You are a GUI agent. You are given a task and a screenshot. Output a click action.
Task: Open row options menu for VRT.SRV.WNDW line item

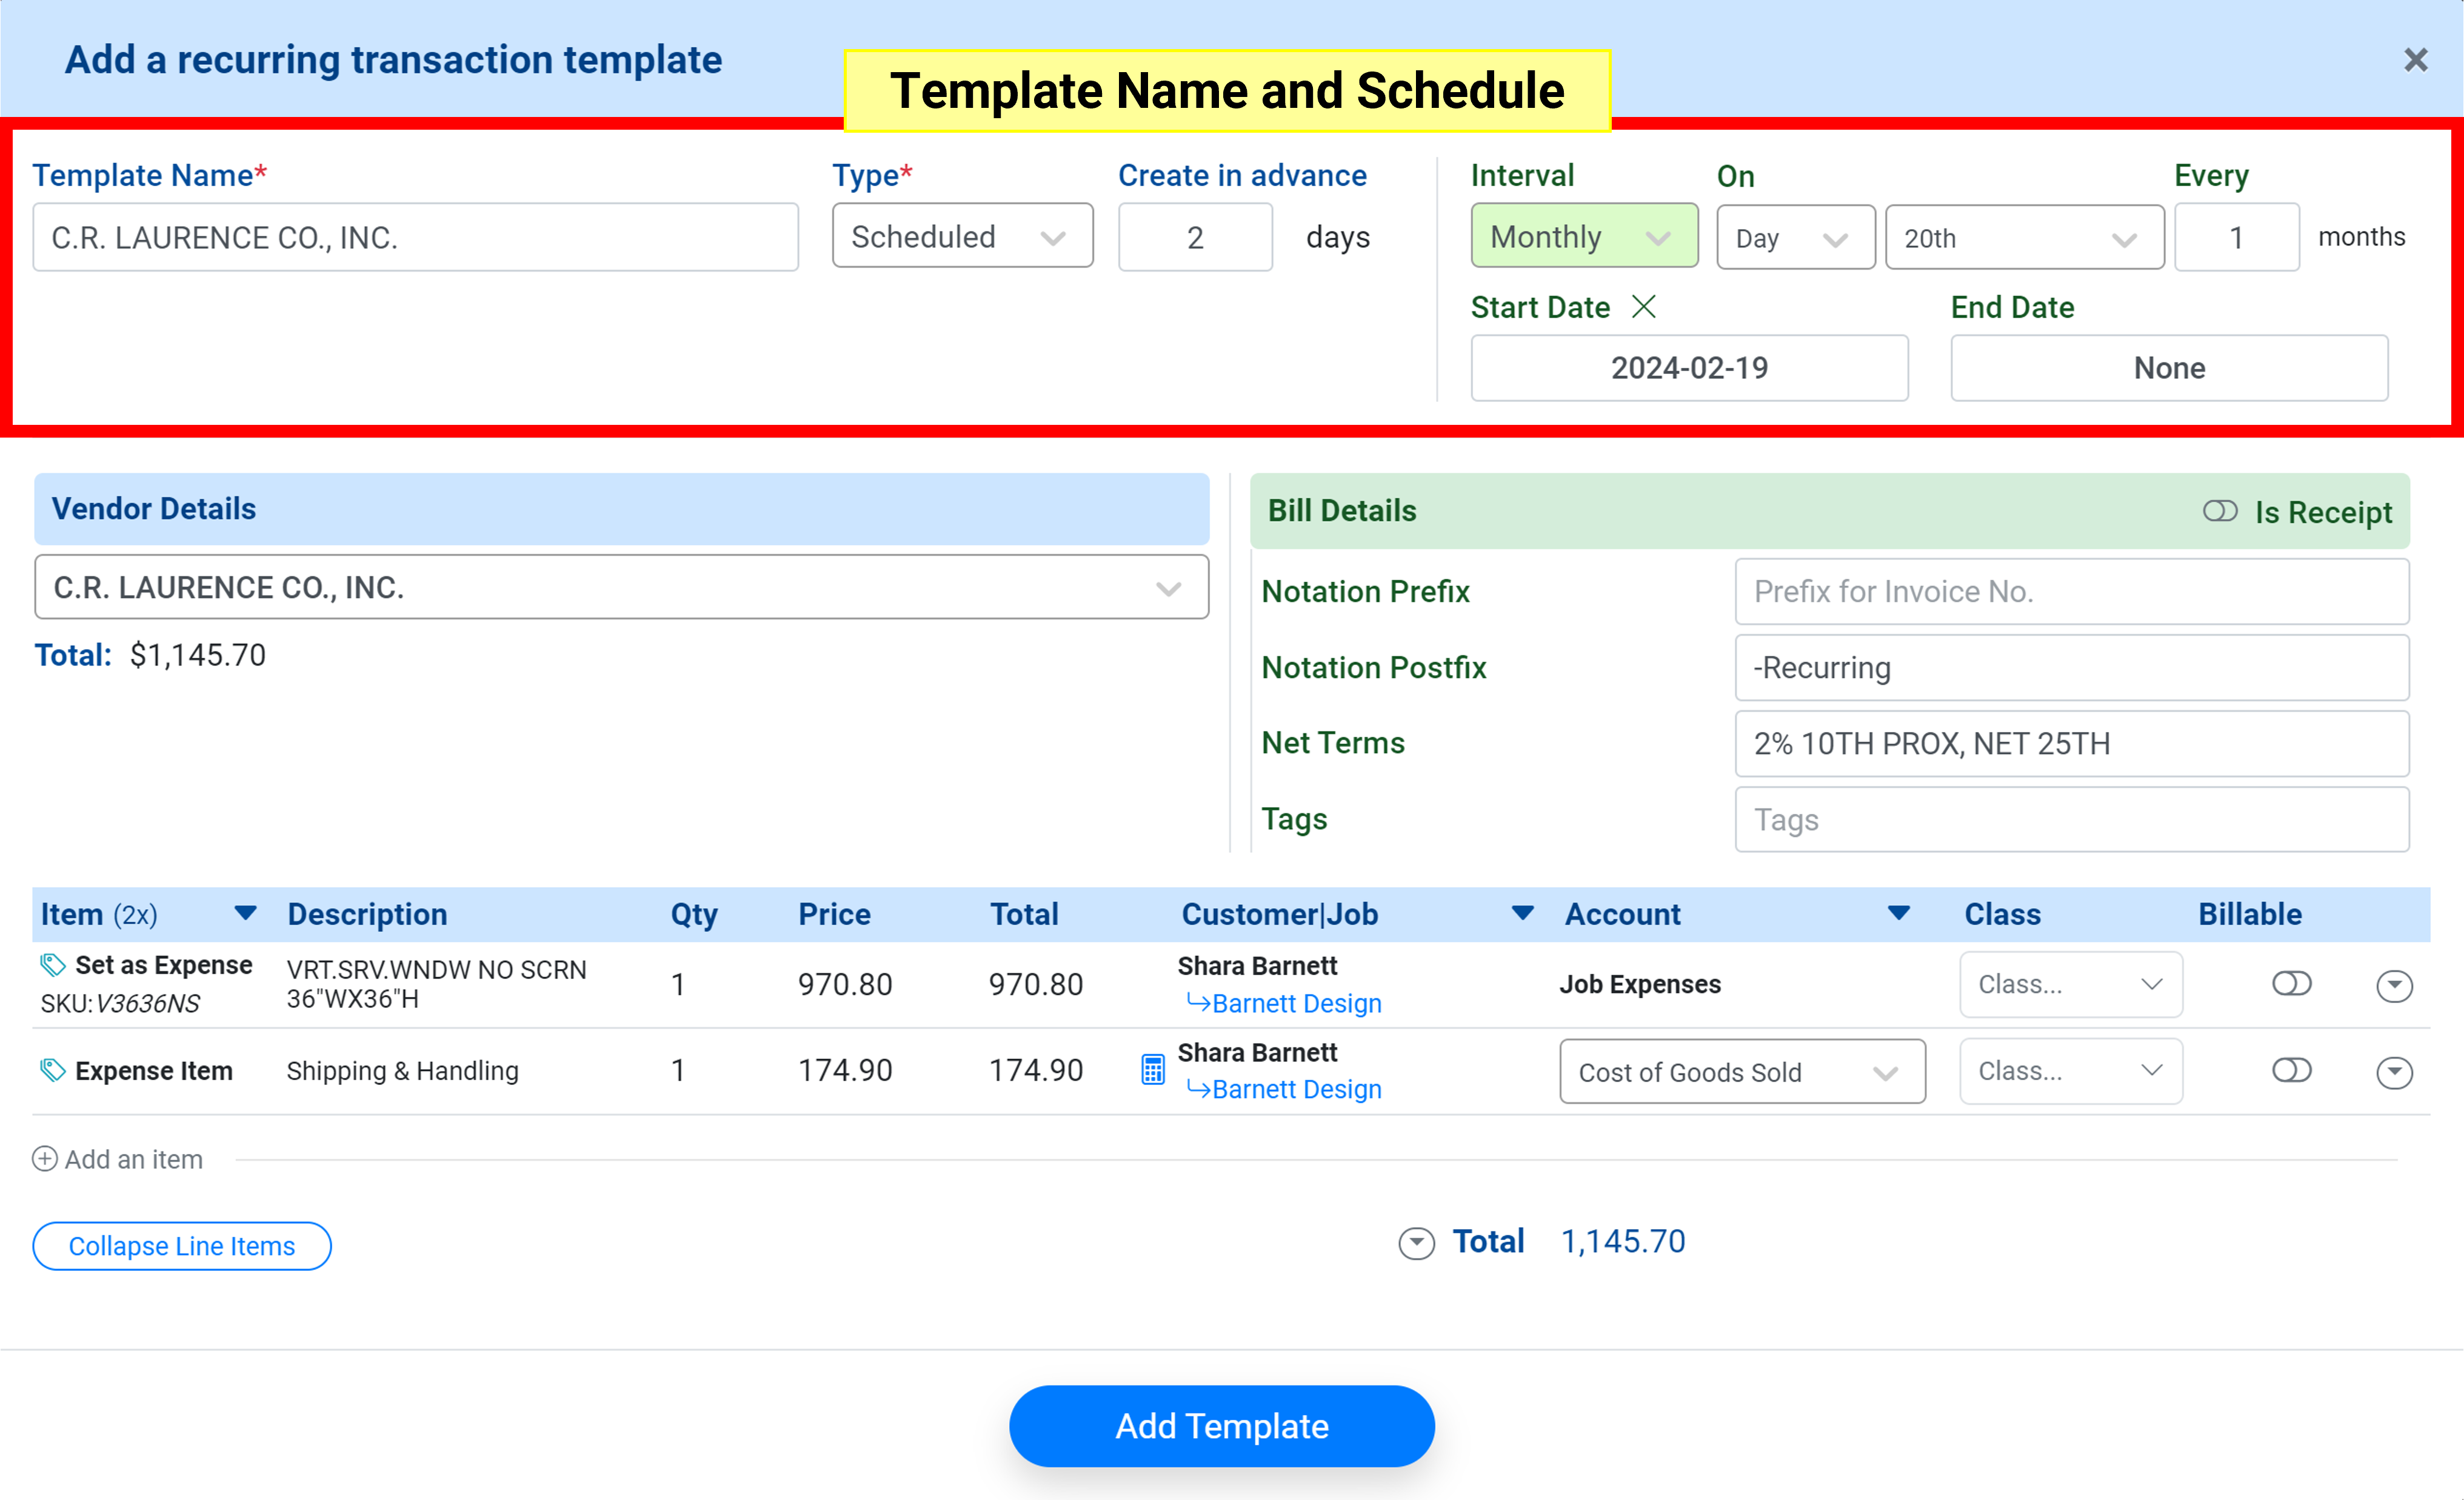click(2394, 986)
